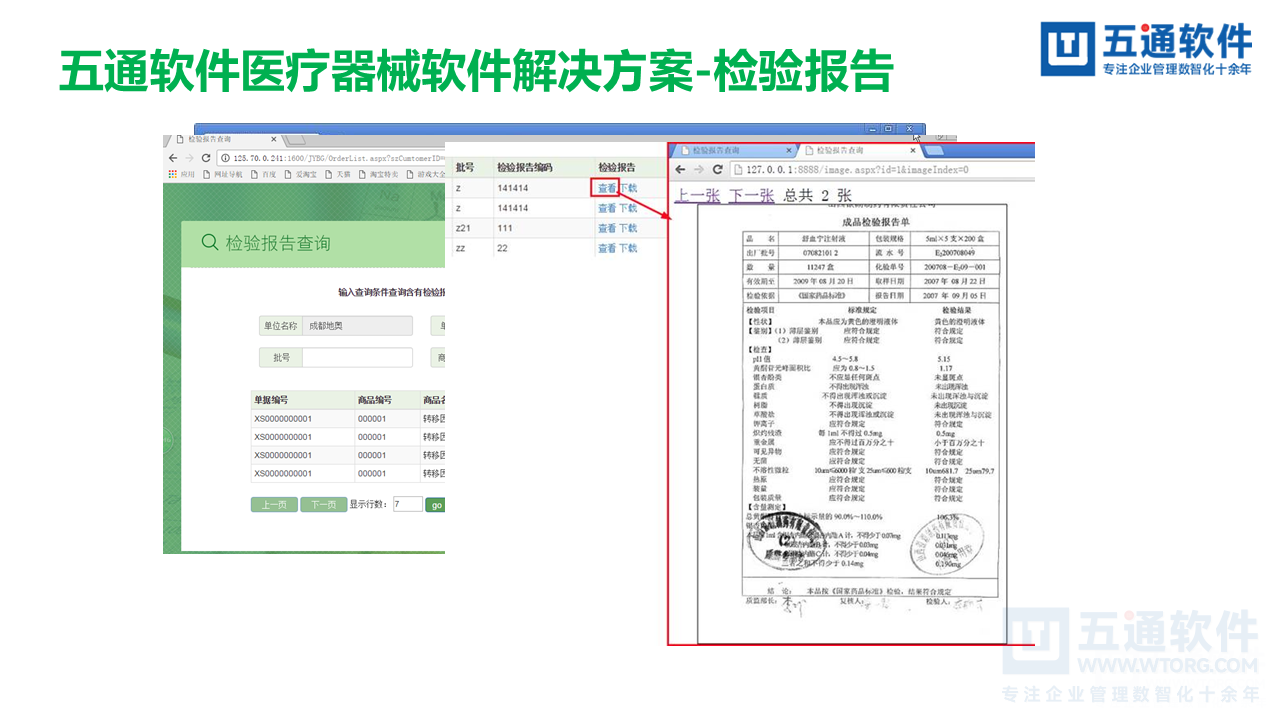Select the 检验报告查询 tab in the left window
Screen dimensions: 1280x720
click(x=208, y=139)
